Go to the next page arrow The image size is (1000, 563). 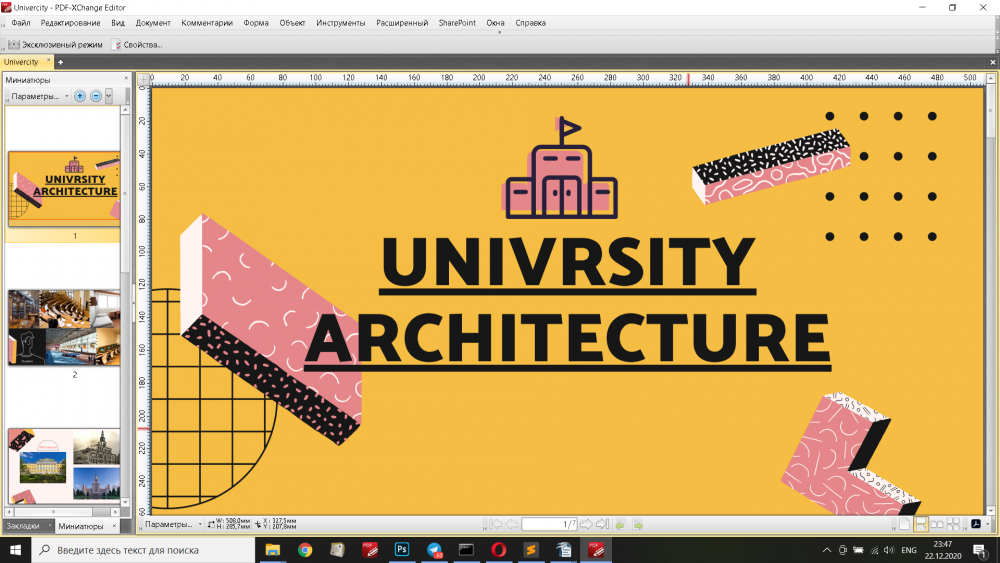587,524
